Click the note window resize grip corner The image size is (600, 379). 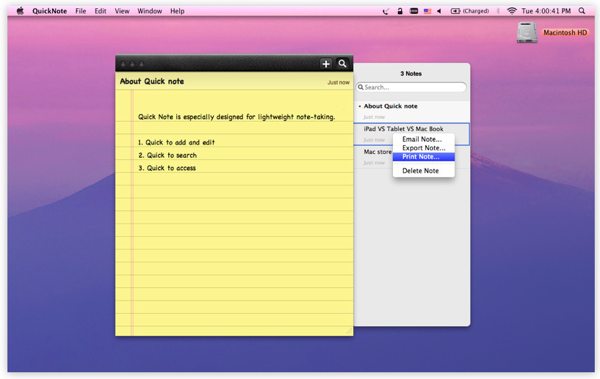click(349, 331)
